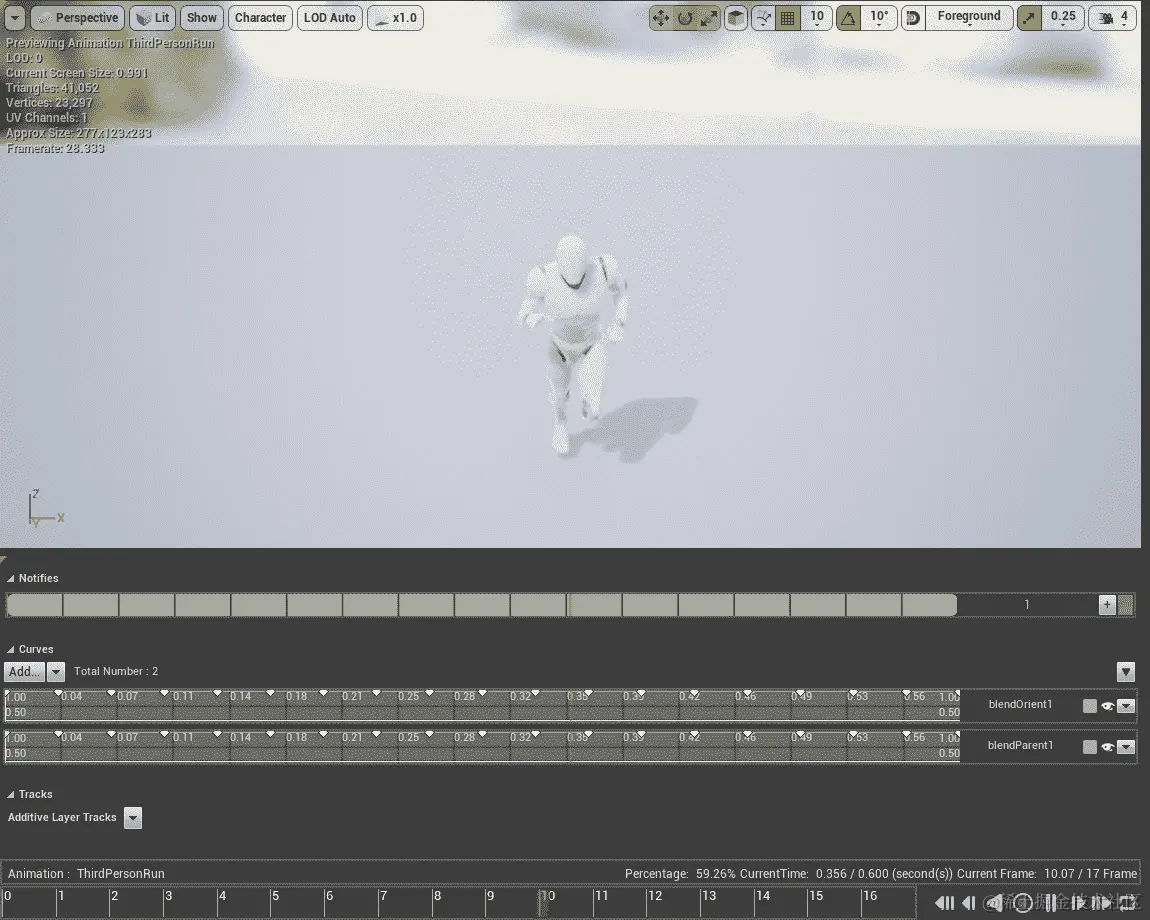The height and width of the screenshot is (920, 1150).
Task: Toggle surface snapping icon
Action: 763,18
